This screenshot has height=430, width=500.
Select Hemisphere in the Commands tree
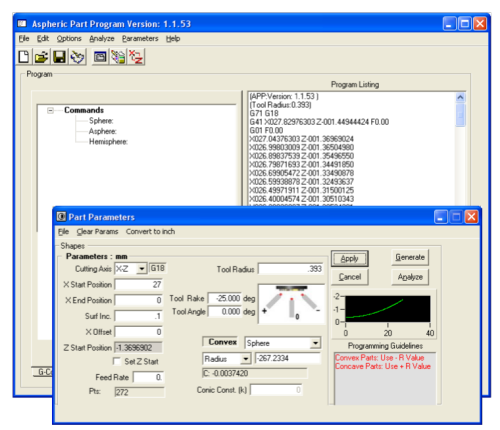pyautogui.click(x=108, y=142)
